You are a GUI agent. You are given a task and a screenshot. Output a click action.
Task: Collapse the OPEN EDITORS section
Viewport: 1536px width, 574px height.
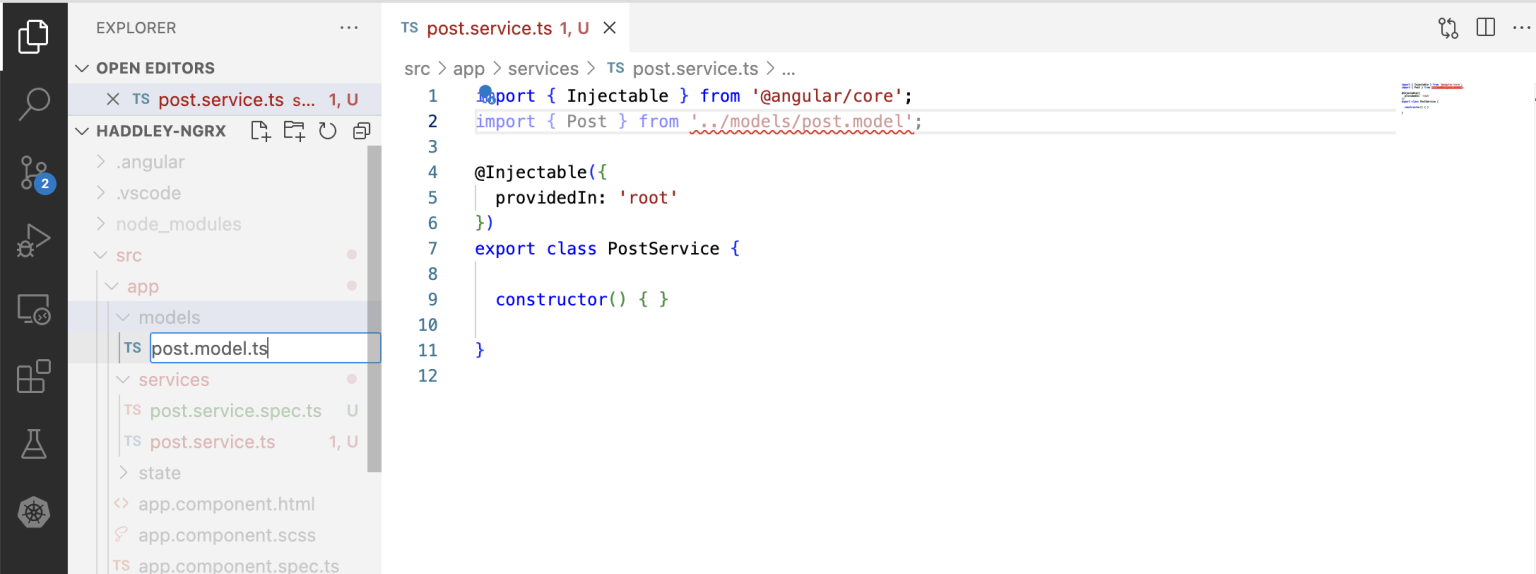point(83,68)
